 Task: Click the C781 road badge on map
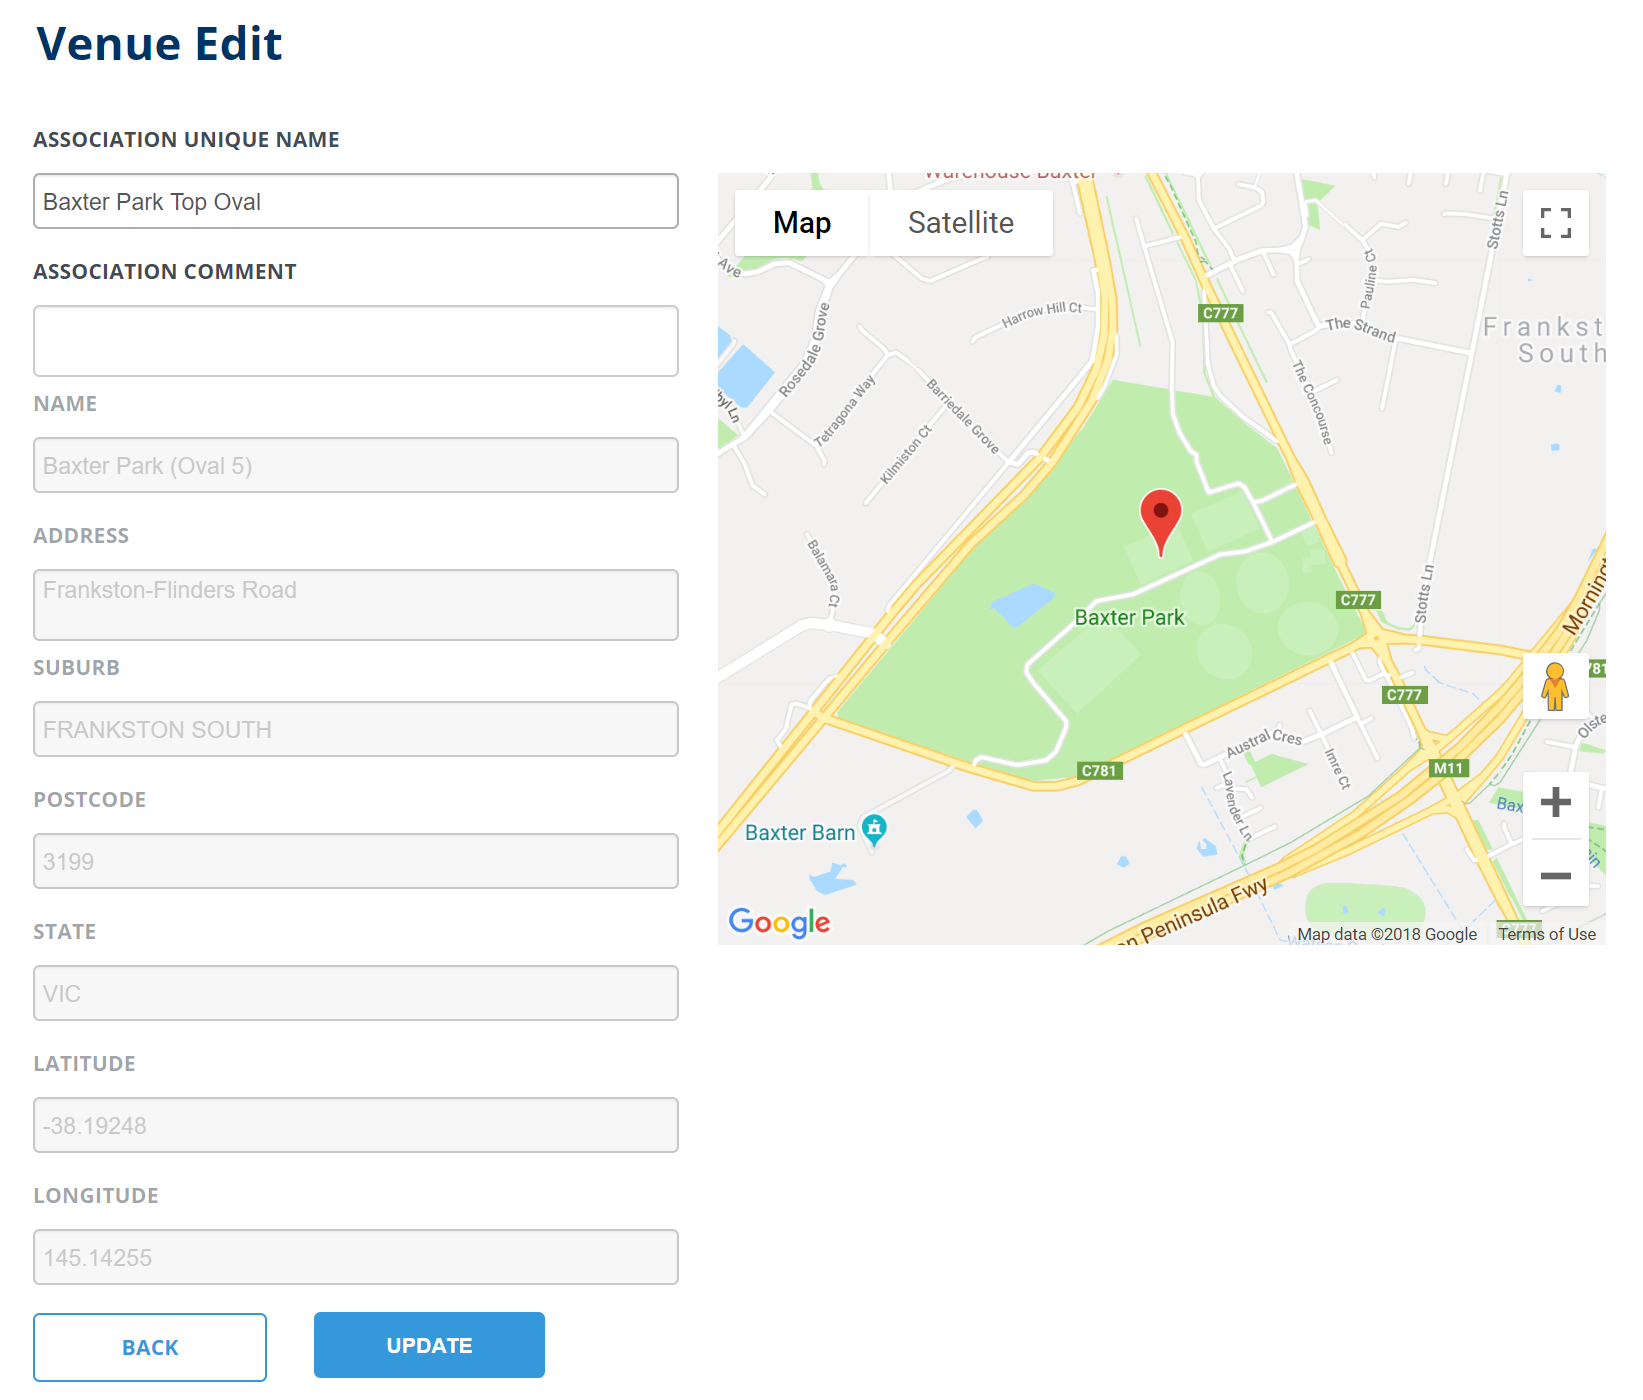1099,770
